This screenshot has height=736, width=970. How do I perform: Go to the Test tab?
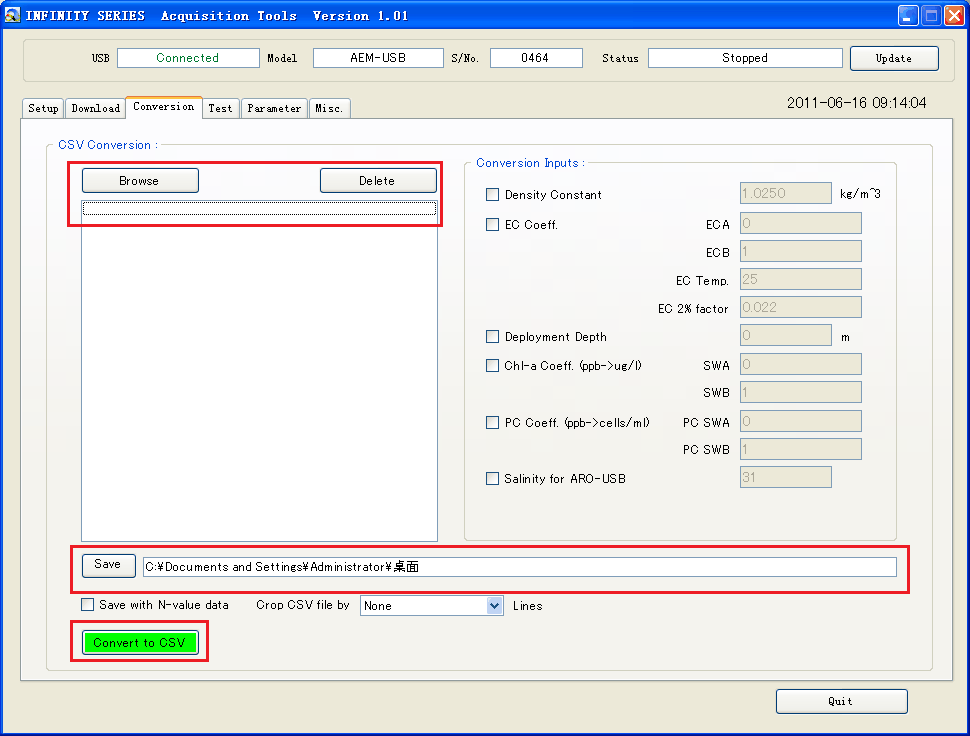click(x=220, y=108)
